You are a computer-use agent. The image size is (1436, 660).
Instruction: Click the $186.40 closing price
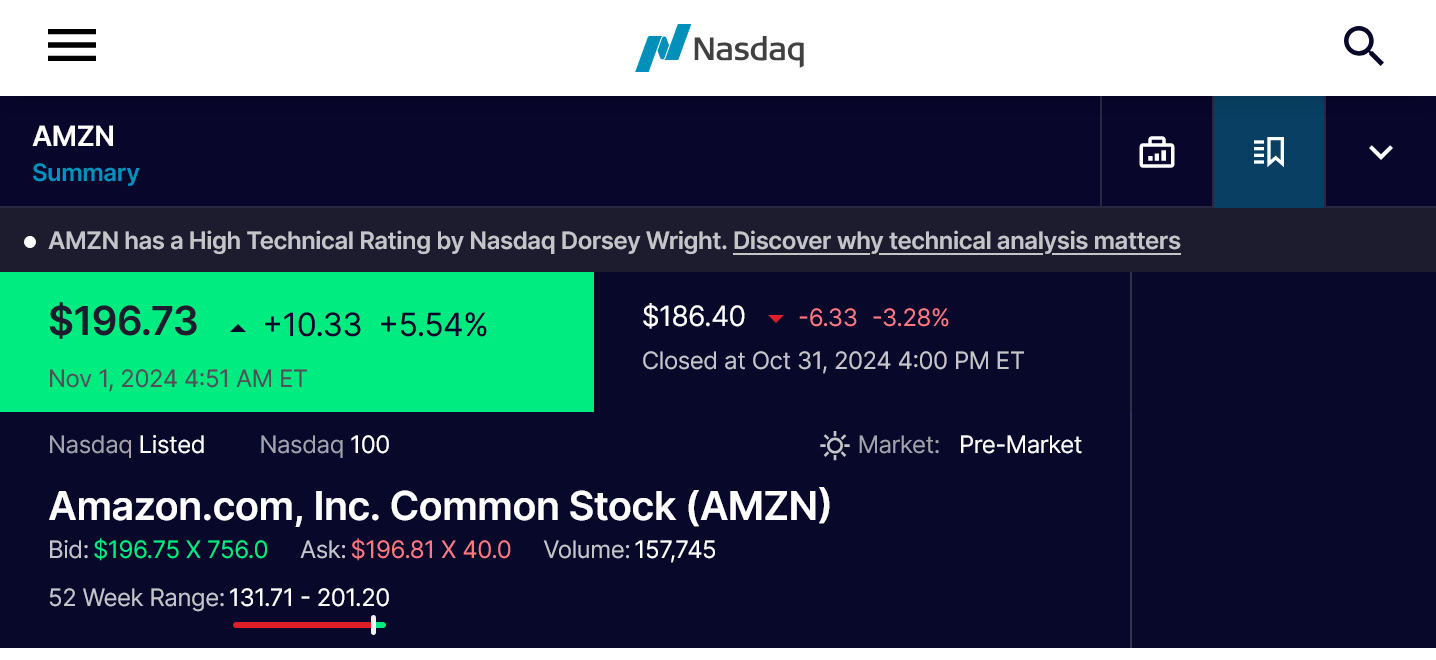click(694, 317)
